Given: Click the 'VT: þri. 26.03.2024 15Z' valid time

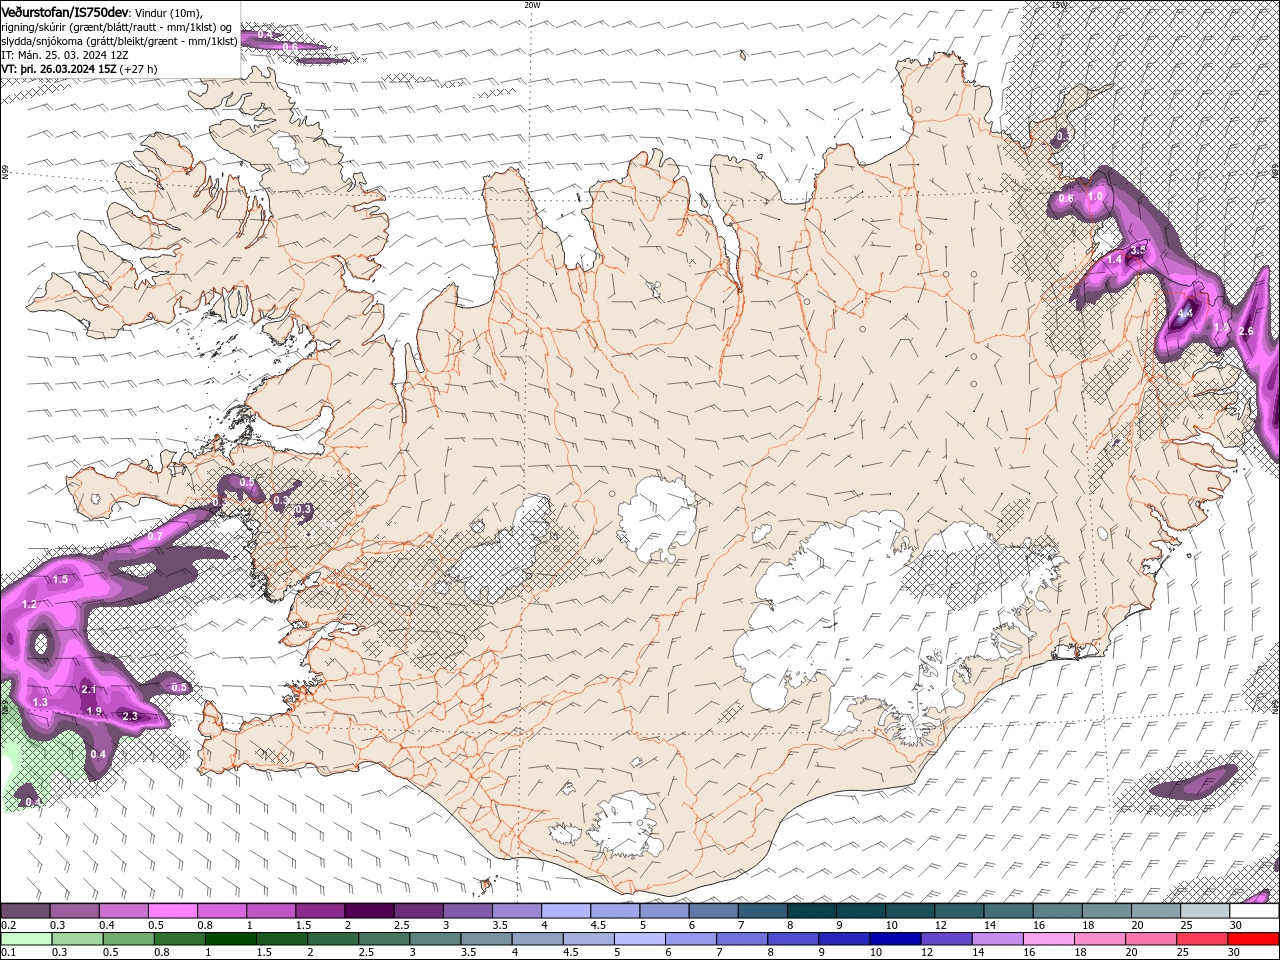Looking at the screenshot, I should tap(59, 69).
